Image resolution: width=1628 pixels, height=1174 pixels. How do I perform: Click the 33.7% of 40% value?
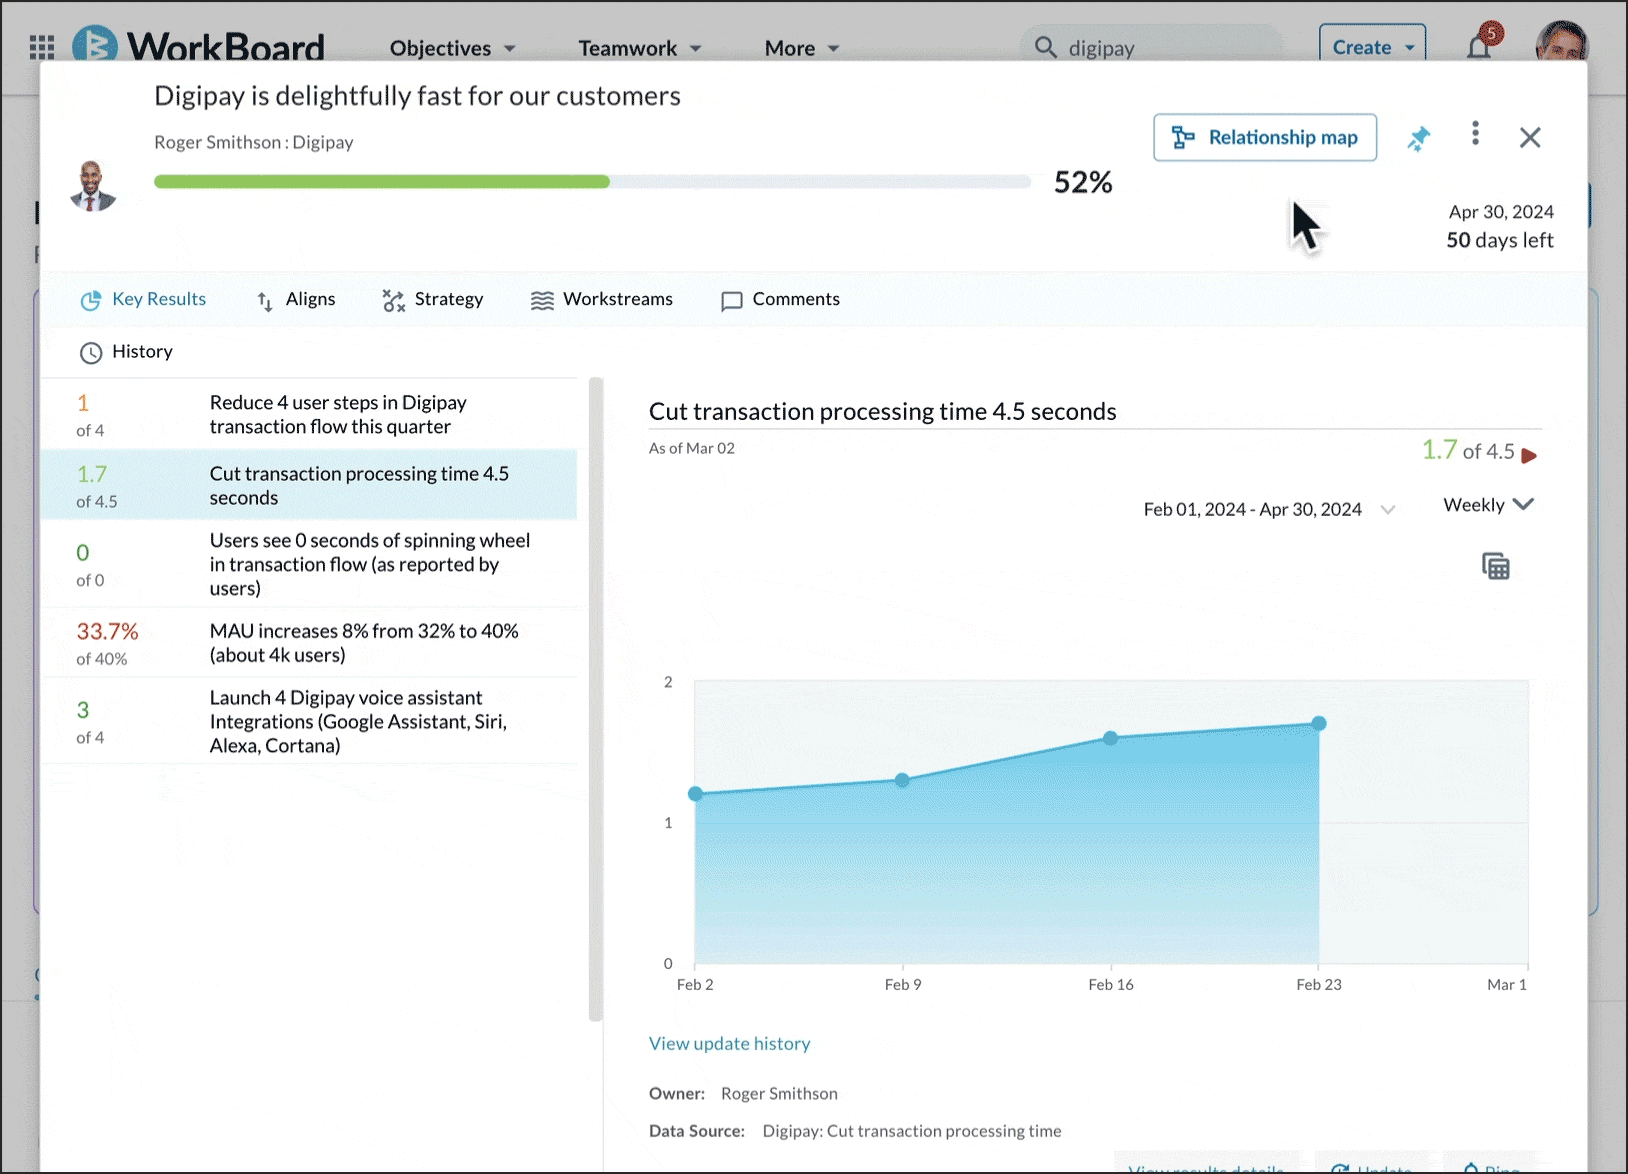pos(107,643)
